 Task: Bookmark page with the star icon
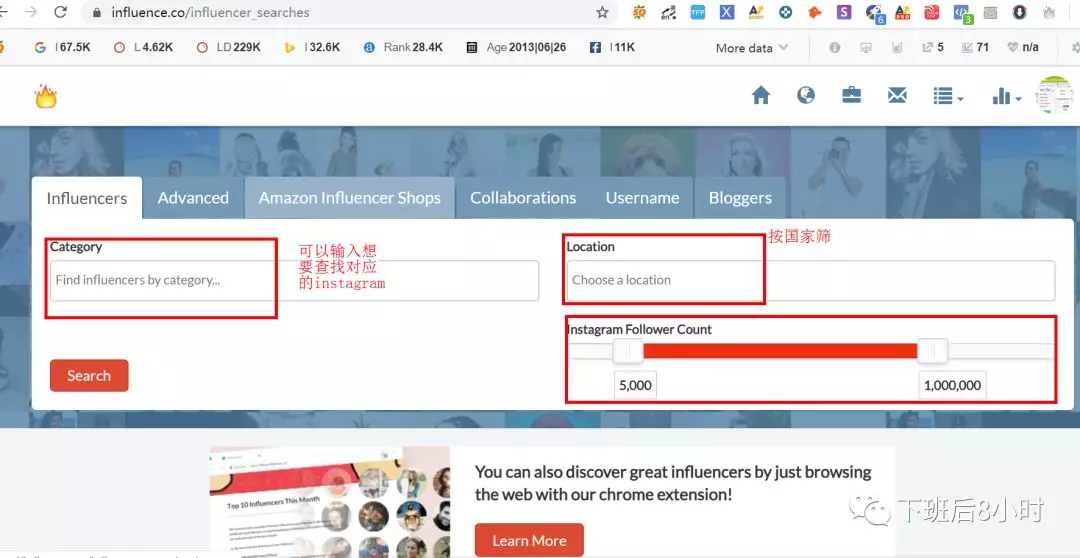[x=602, y=12]
